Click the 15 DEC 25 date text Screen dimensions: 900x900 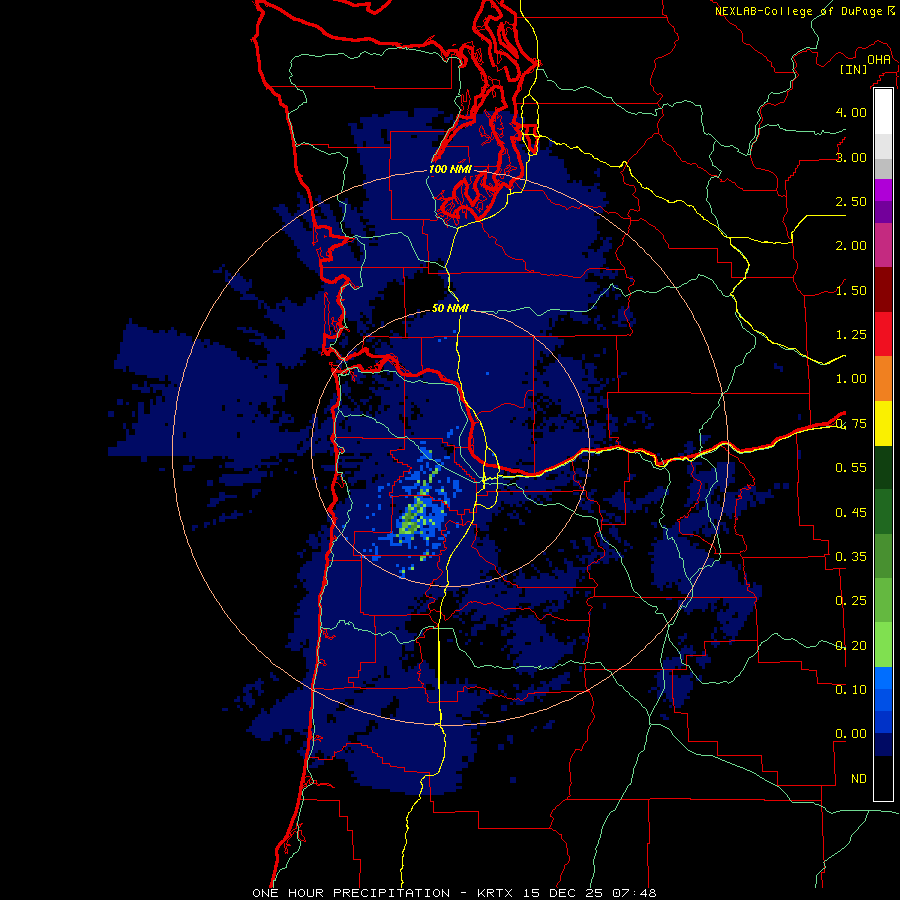(x=563, y=893)
